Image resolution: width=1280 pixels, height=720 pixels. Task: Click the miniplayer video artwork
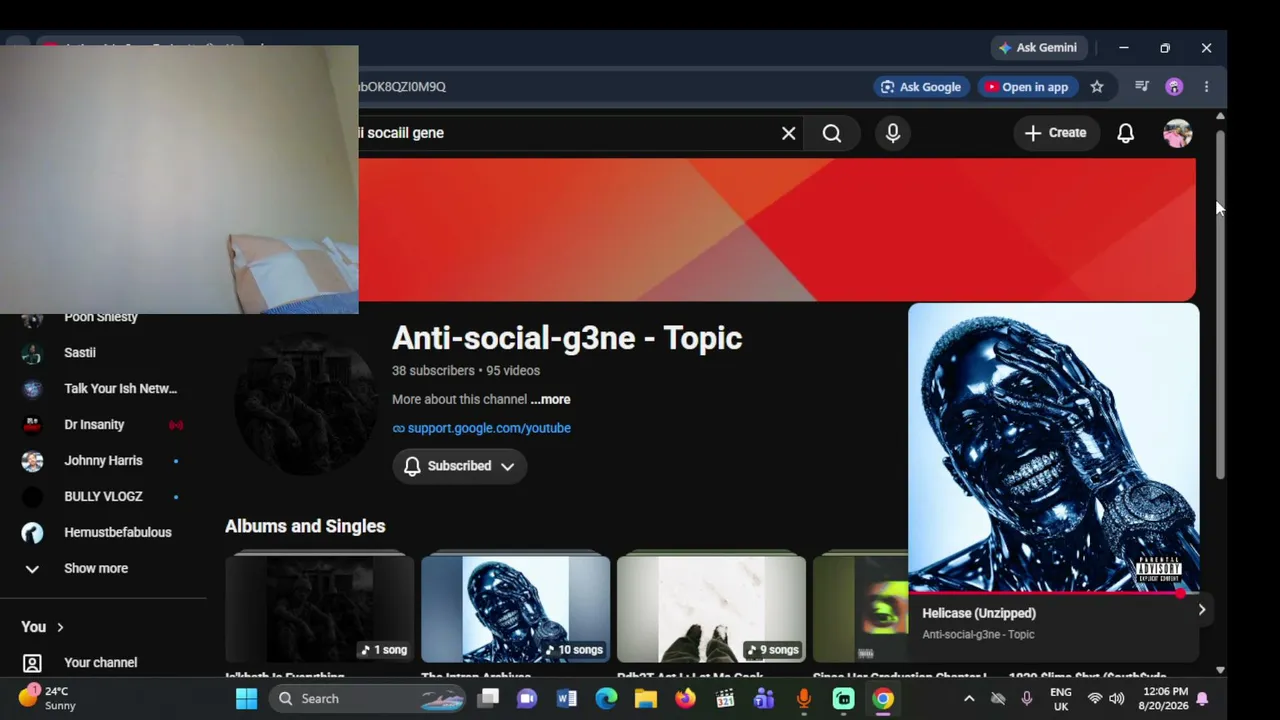(x=1053, y=448)
